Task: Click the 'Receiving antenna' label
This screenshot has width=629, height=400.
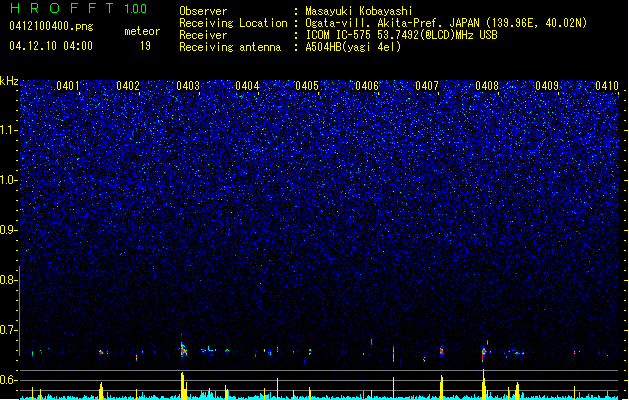Action: 230,47
